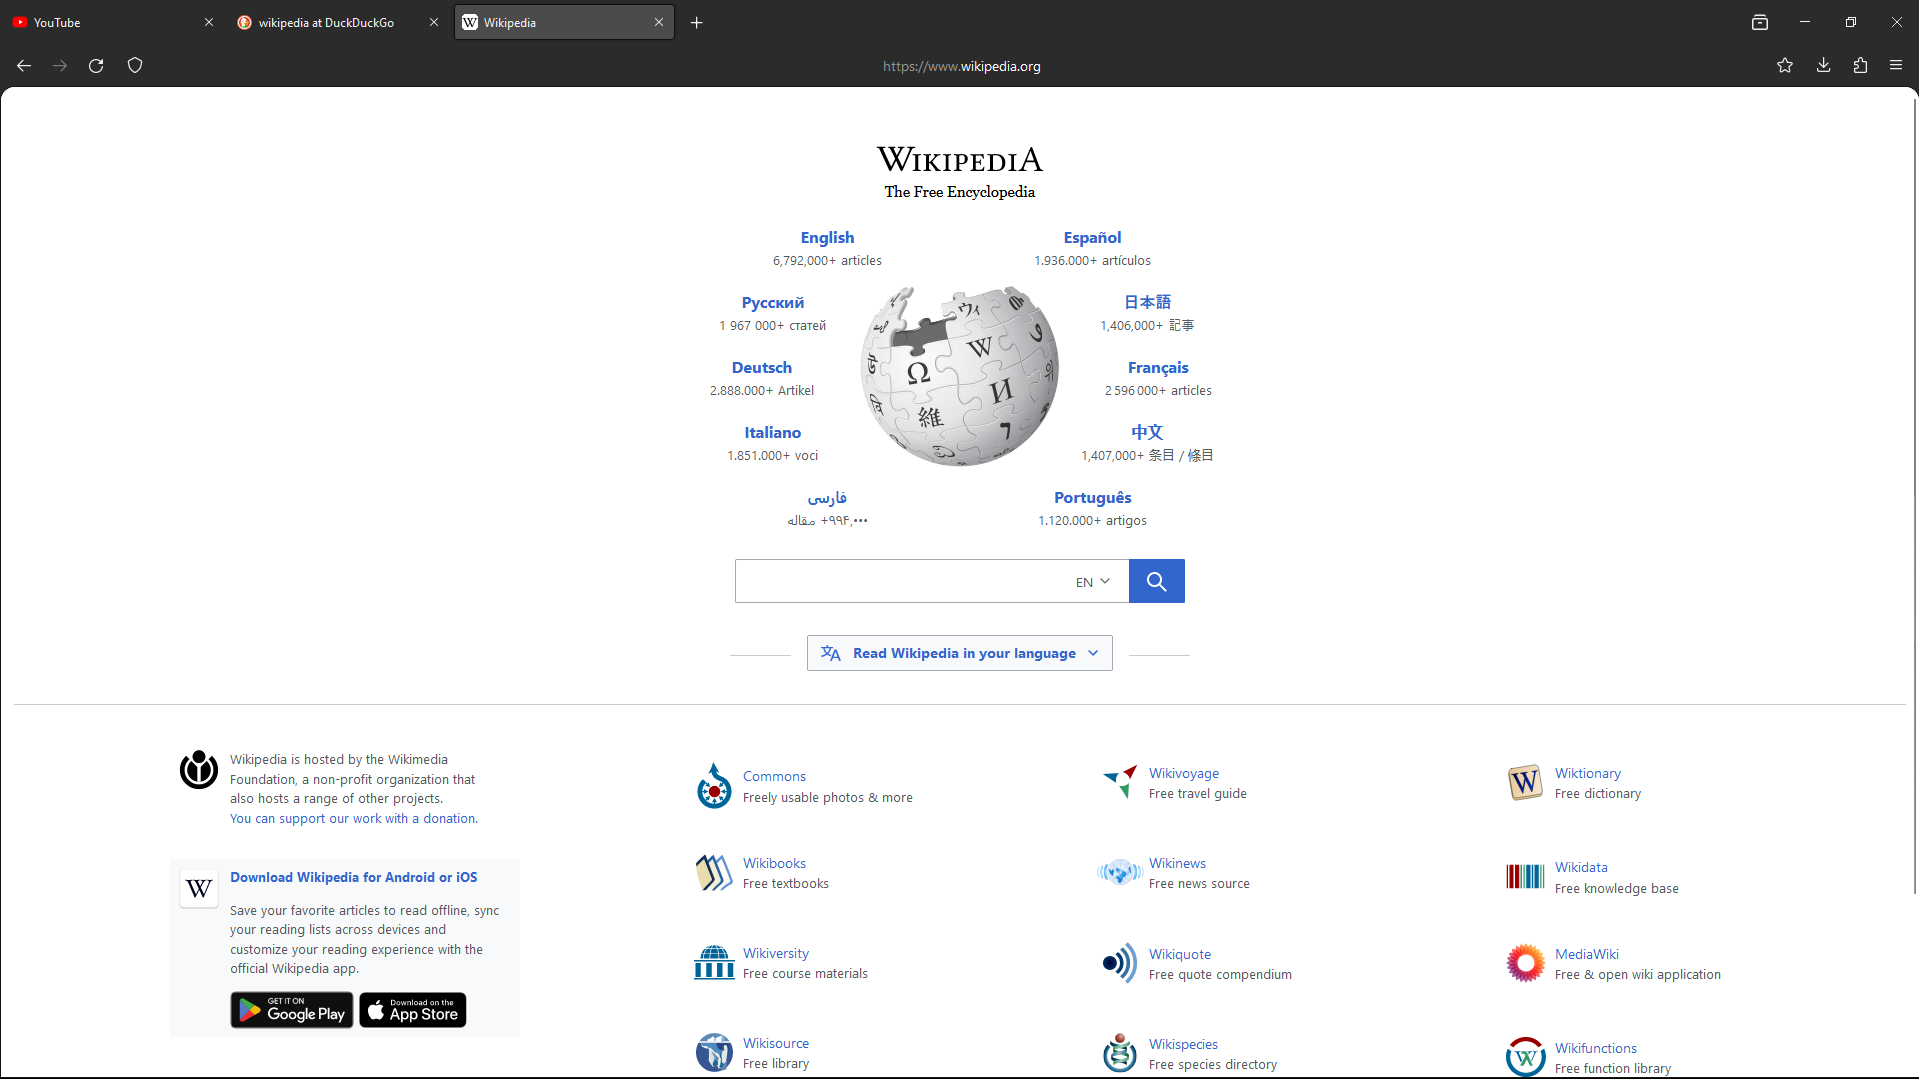Open the browser downloads panel icon
Screen dimensions: 1919x1079
tap(1822, 65)
